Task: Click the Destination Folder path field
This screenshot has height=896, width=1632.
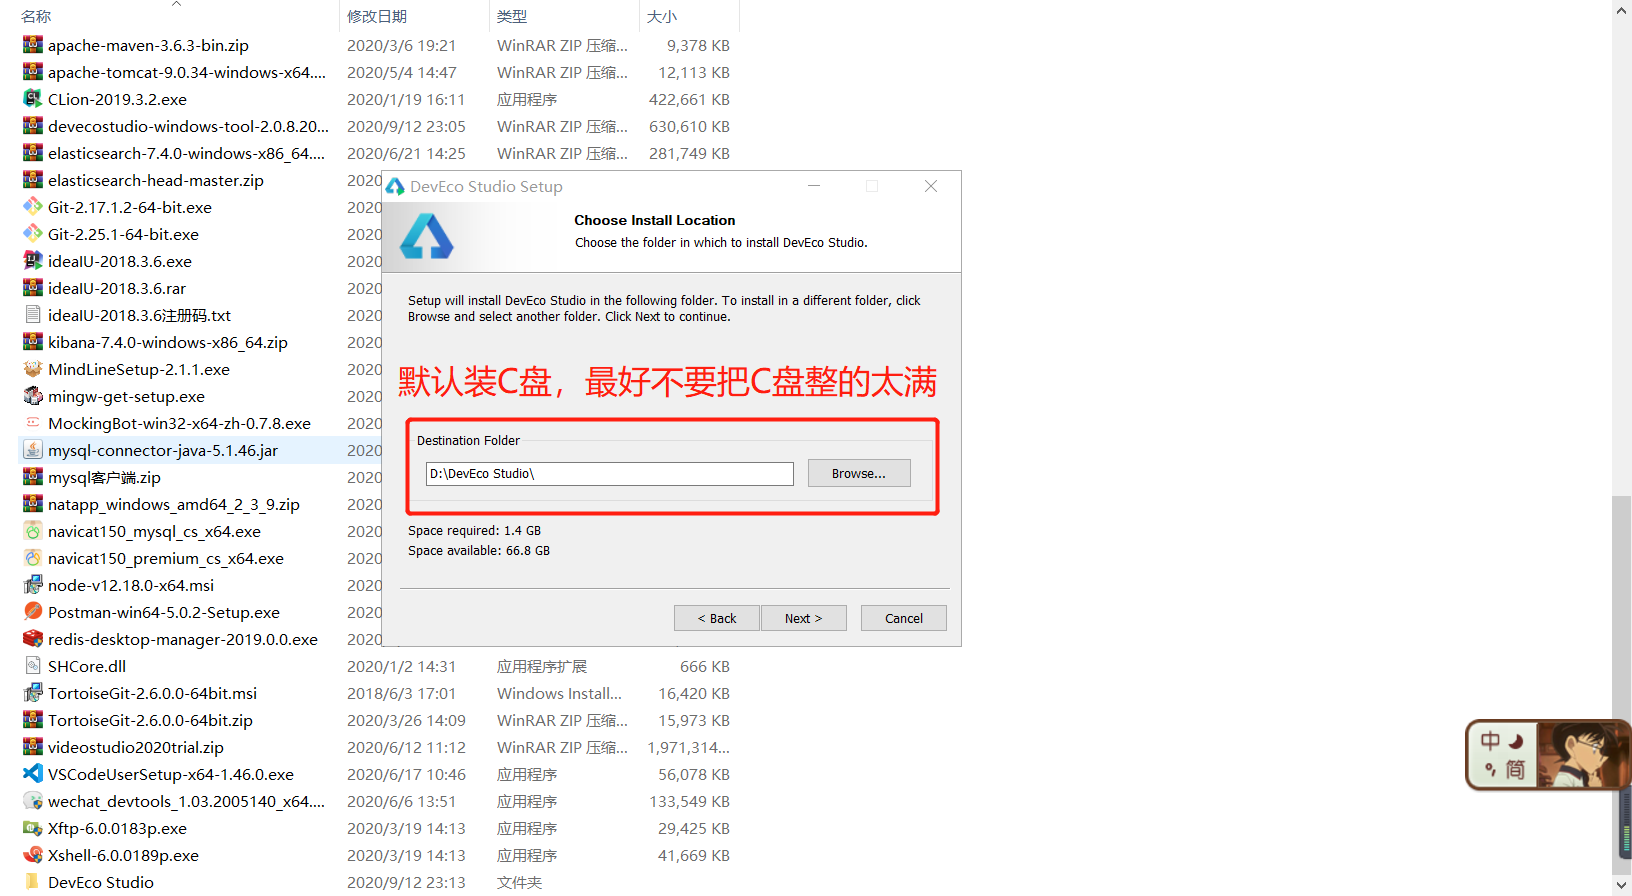Action: [610, 474]
